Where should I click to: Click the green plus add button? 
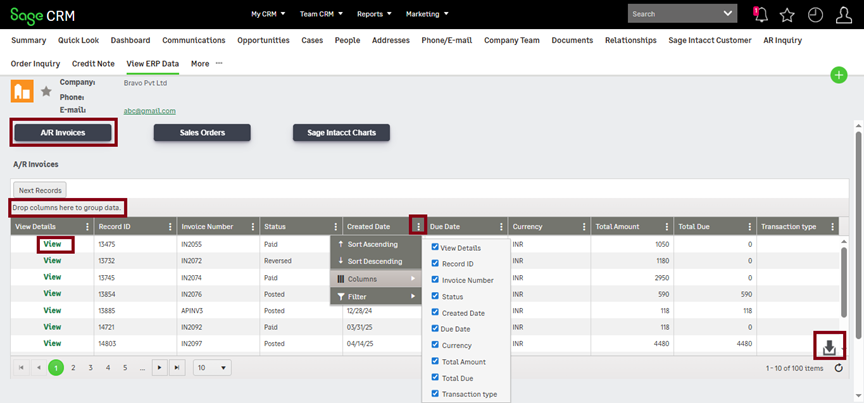[839, 76]
